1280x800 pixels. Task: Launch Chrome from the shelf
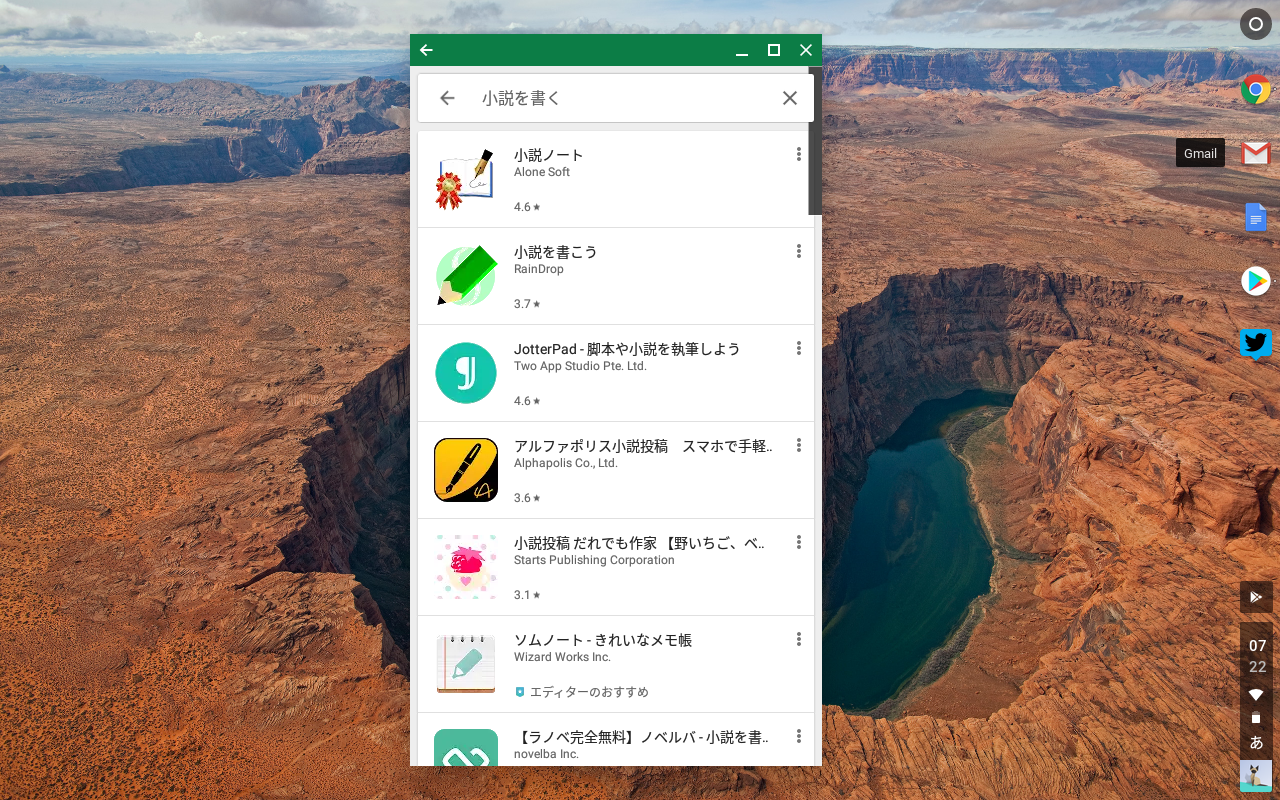click(x=1256, y=90)
